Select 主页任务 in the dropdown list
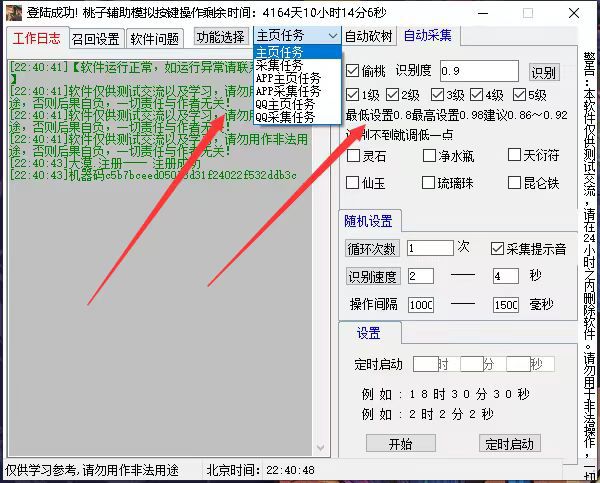Image resolution: width=600 pixels, height=483 pixels. (297, 52)
